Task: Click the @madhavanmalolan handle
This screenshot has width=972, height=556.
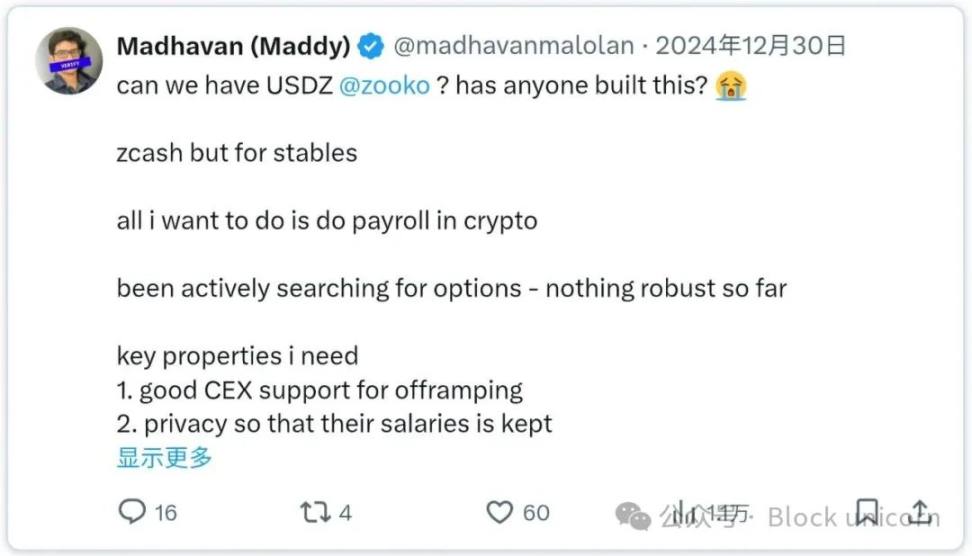Action: click(514, 46)
